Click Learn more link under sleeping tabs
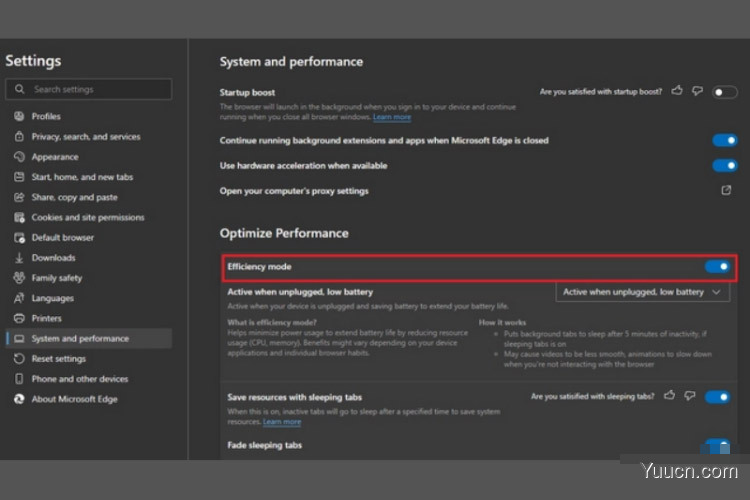This screenshot has width=750, height=500. 282,422
